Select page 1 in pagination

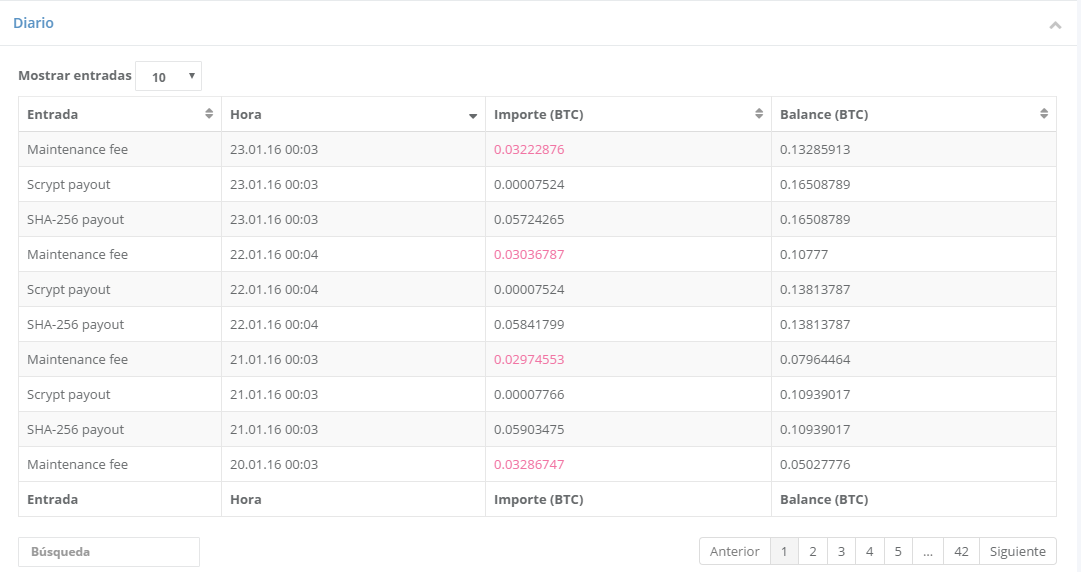click(784, 551)
